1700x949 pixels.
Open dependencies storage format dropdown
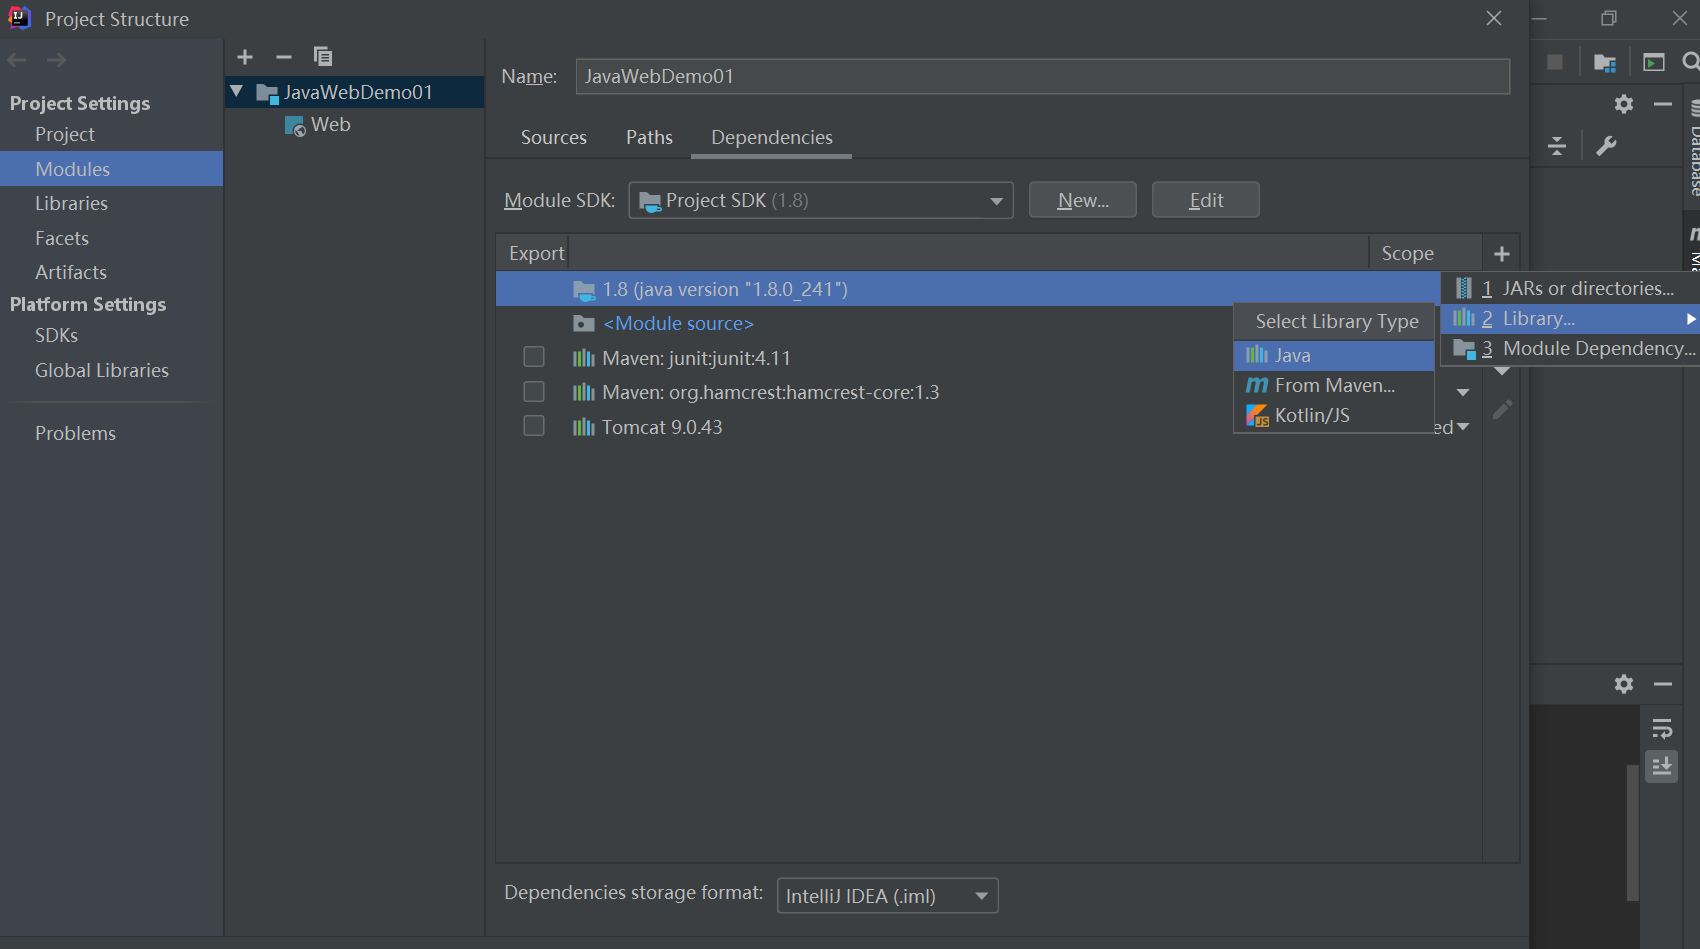click(x=887, y=896)
